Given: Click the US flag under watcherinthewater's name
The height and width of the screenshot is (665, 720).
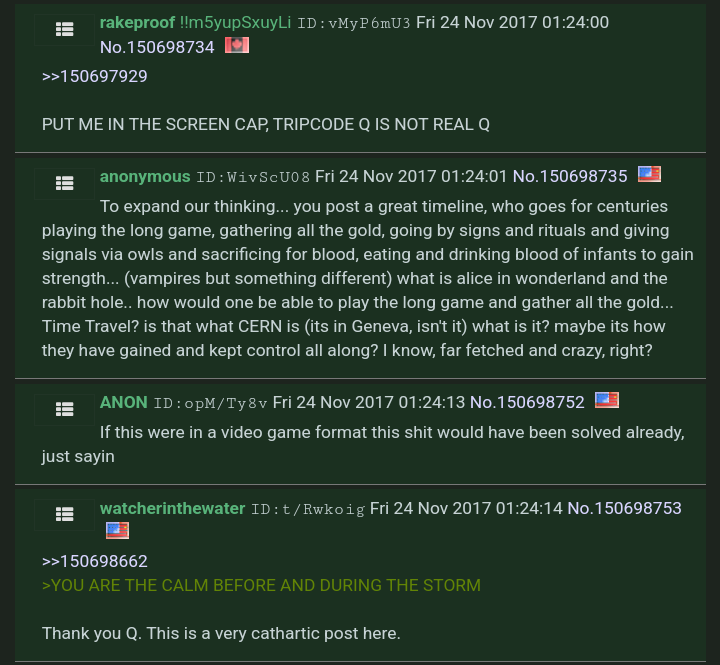Looking at the screenshot, I should 118,530.
